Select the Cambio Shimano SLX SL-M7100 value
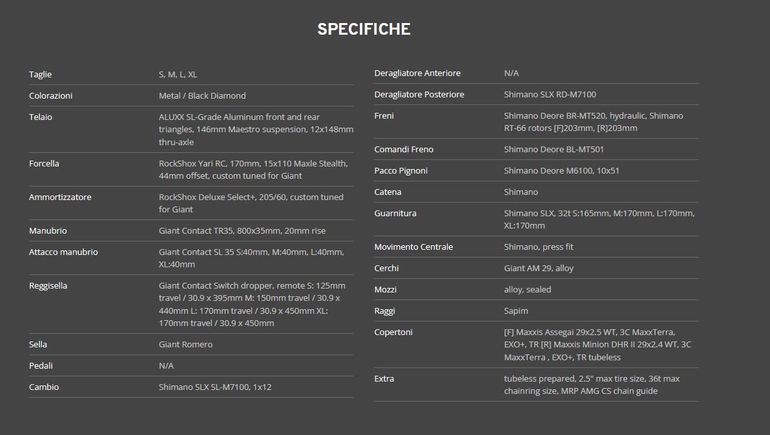Screen dimensions: 770x435 [x=215, y=387]
